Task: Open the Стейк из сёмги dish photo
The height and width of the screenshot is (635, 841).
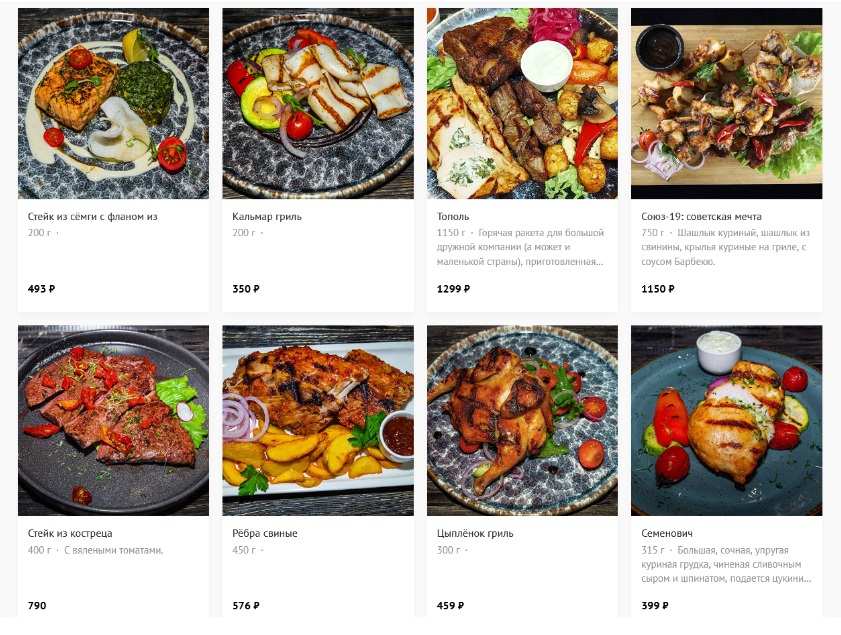Action: tap(113, 103)
